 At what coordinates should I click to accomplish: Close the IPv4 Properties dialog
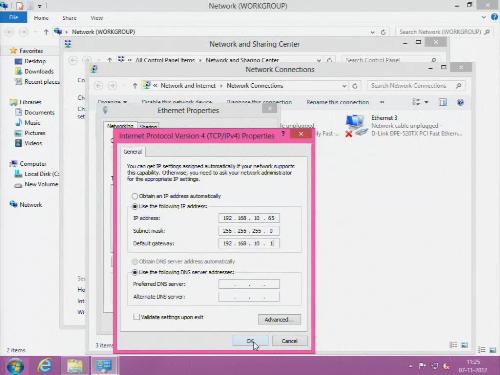pos(301,134)
